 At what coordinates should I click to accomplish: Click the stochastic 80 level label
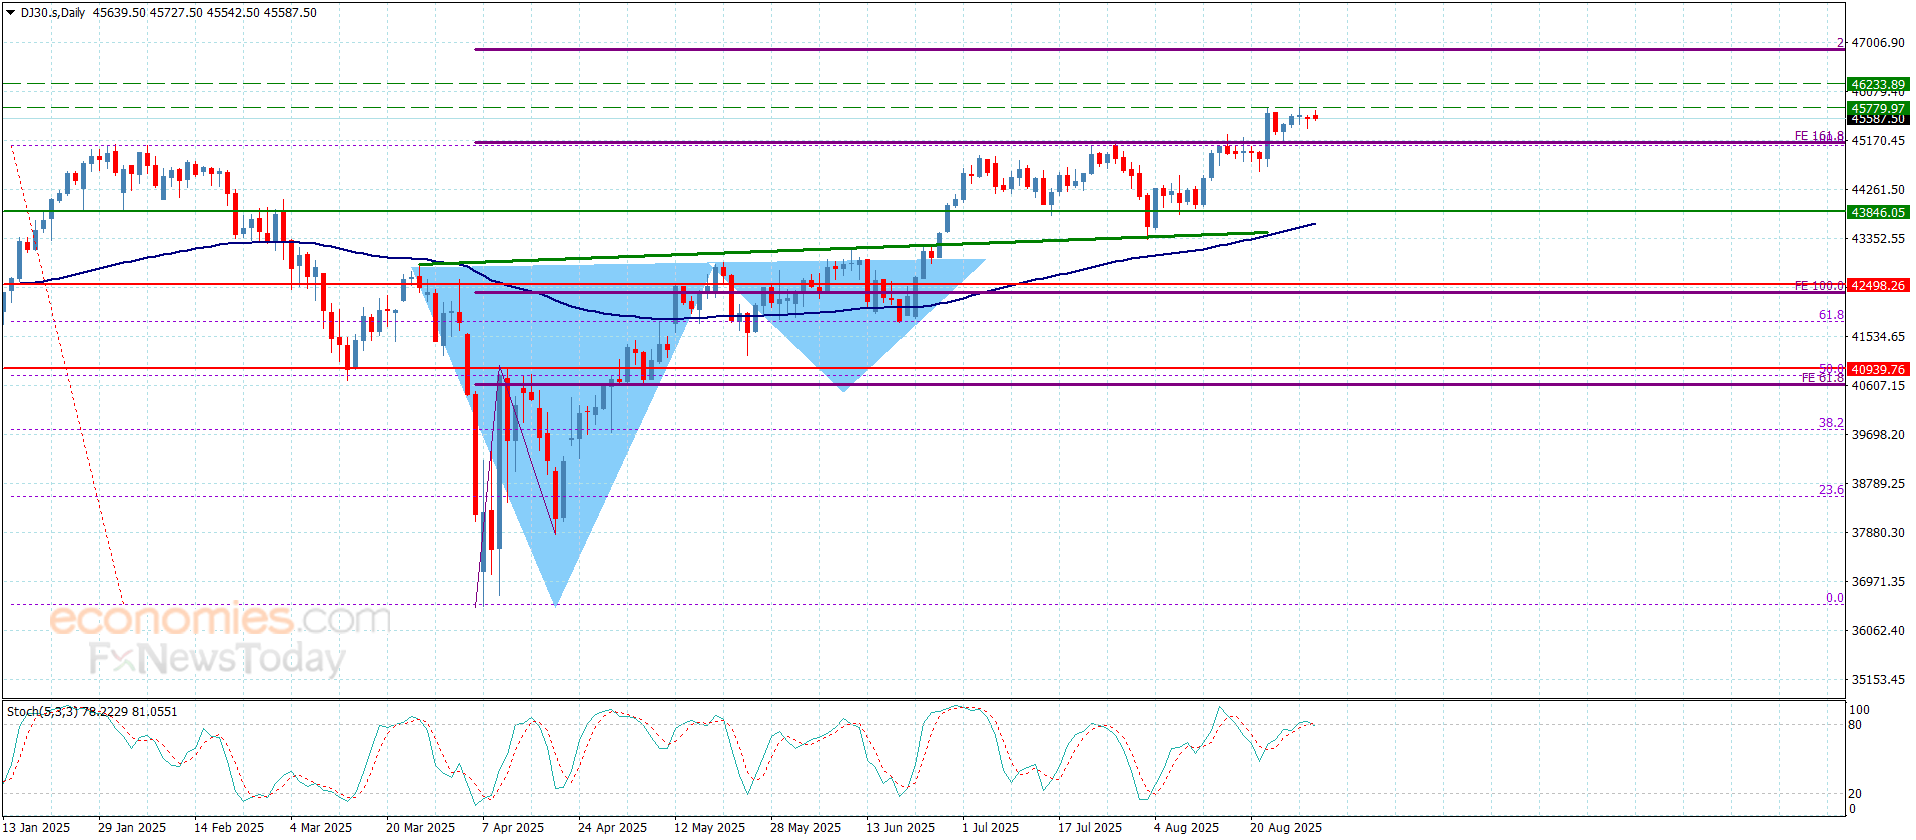coord(1855,725)
